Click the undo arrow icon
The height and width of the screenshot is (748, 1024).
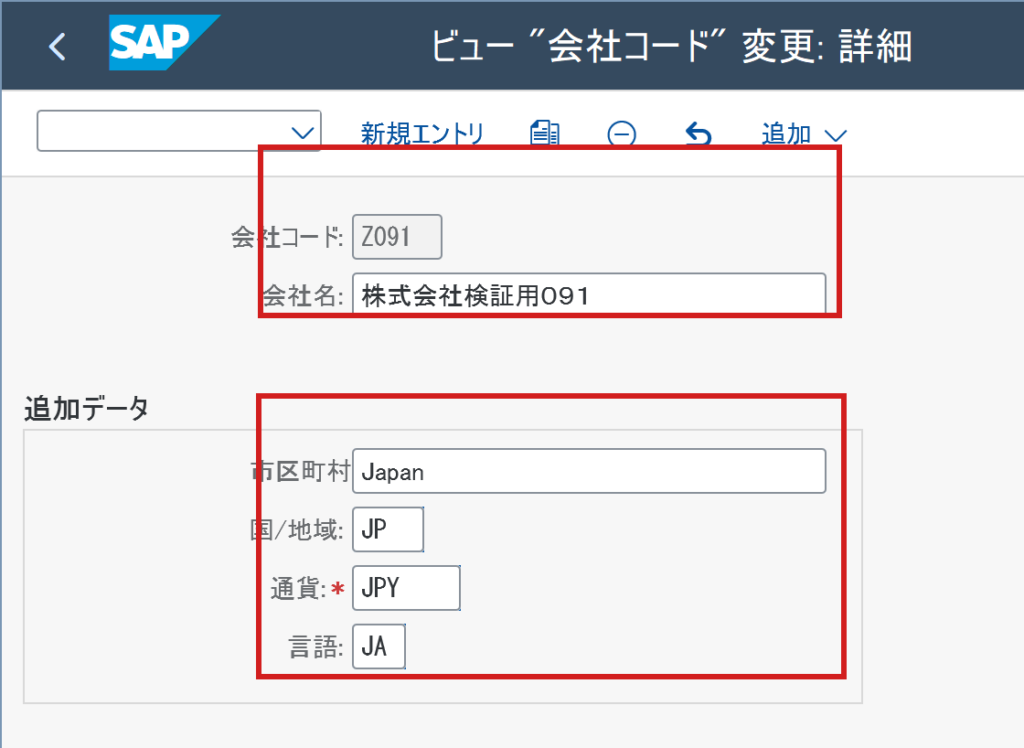coord(698,134)
